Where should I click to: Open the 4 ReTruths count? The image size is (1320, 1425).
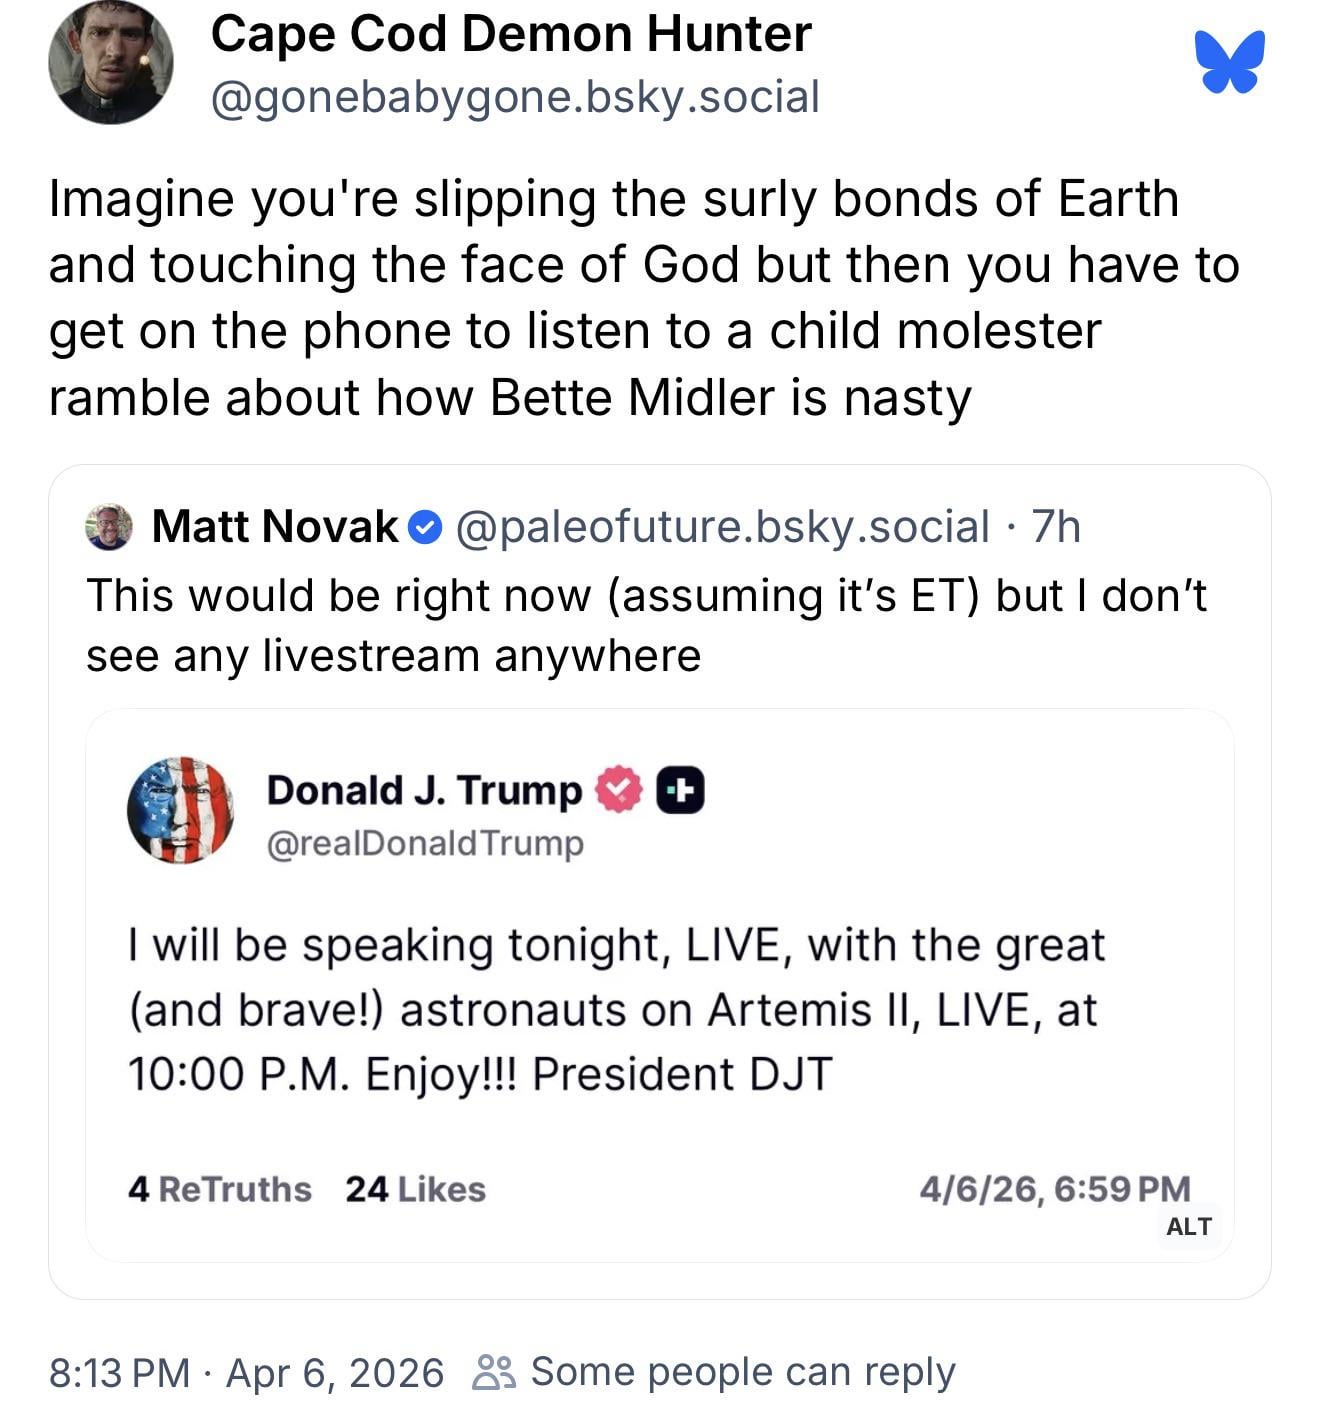pos(219,1189)
